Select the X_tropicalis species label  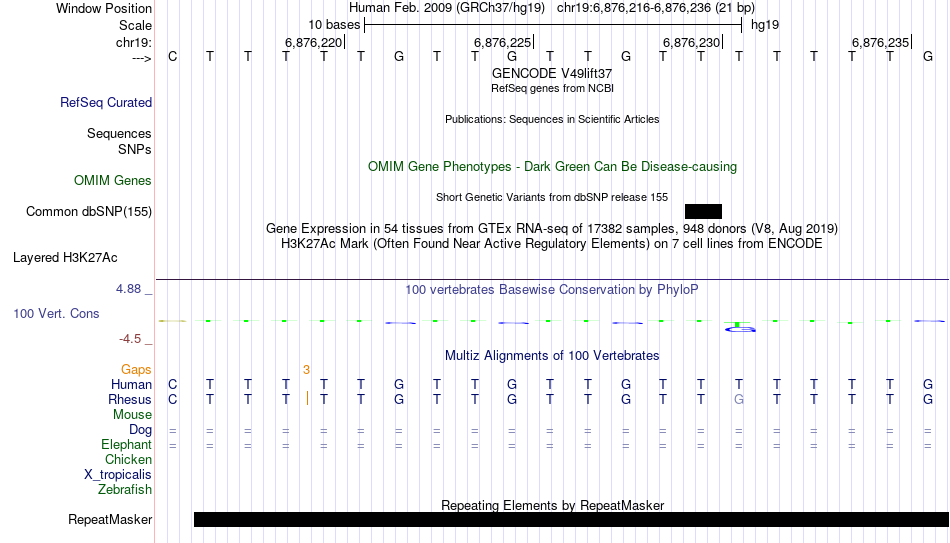(x=118, y=475)
